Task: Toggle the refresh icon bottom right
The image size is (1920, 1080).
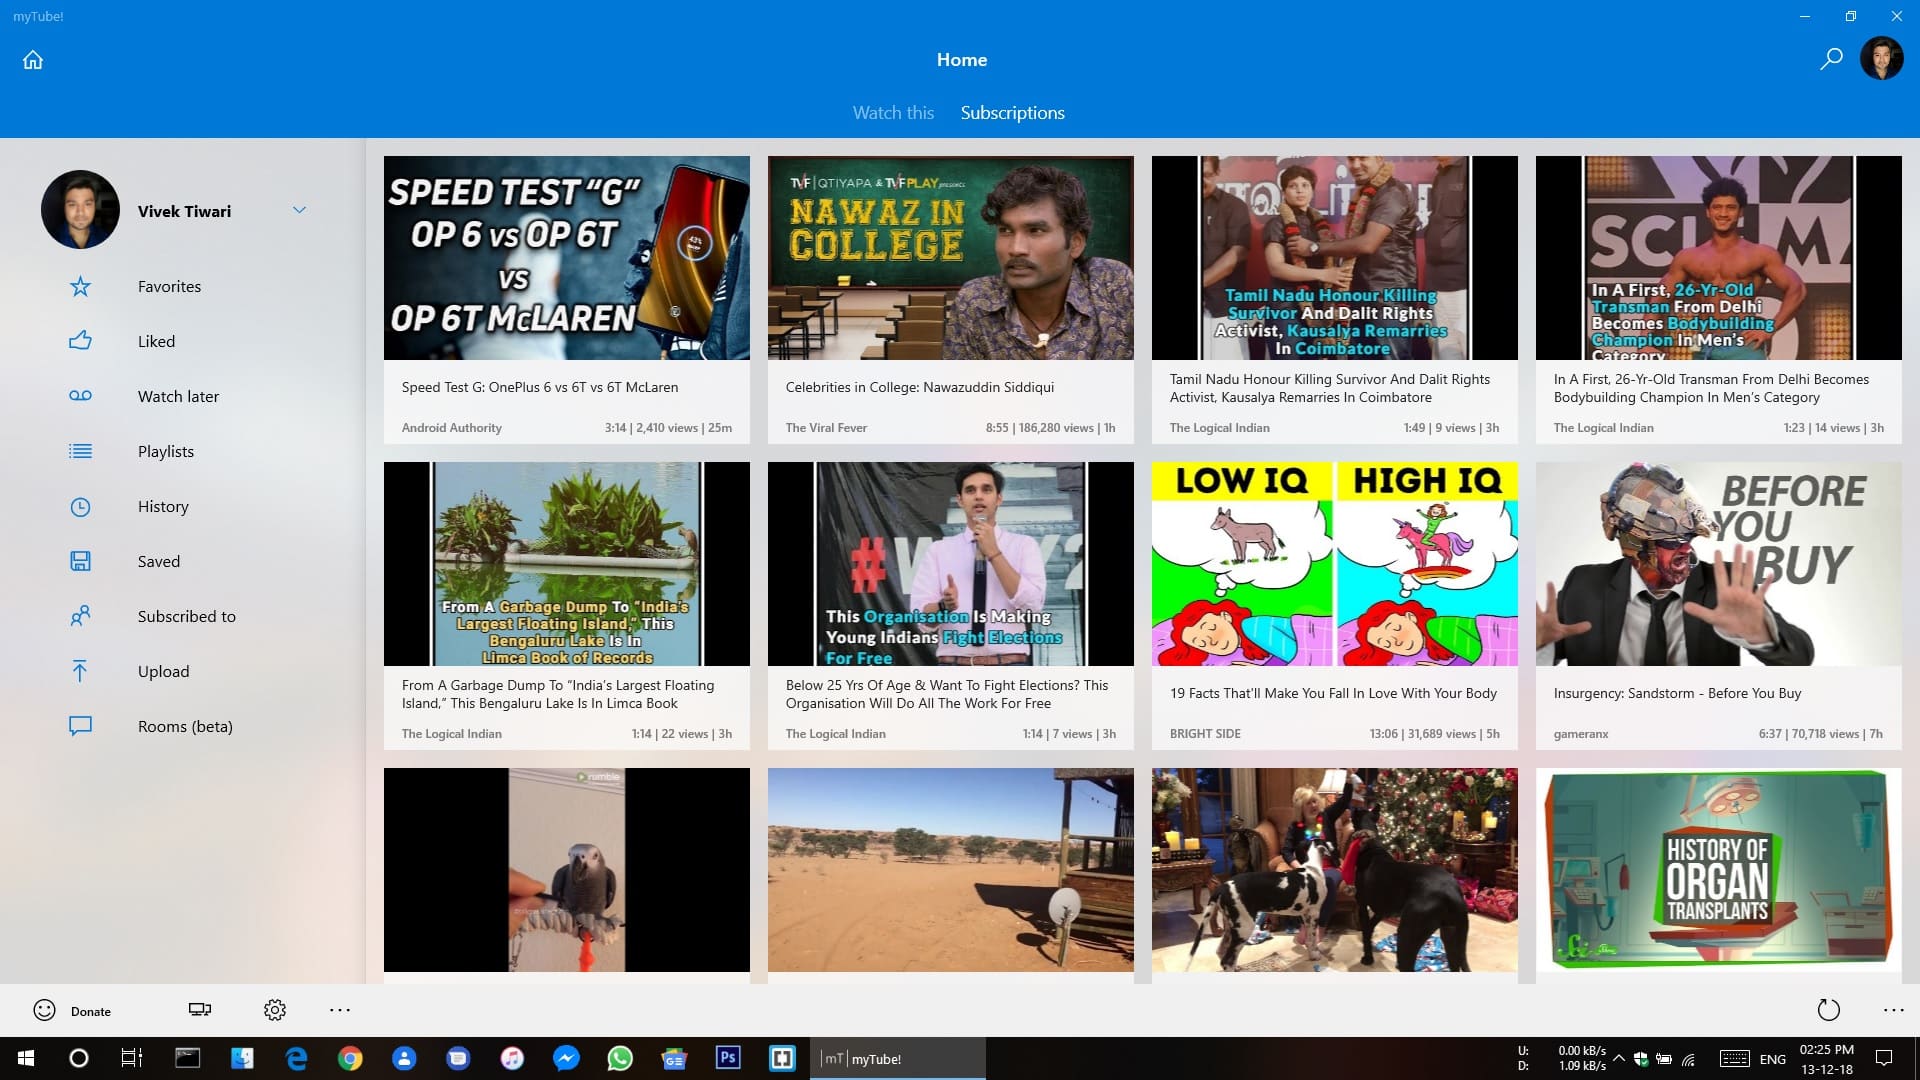Action: (1828, 1010)
